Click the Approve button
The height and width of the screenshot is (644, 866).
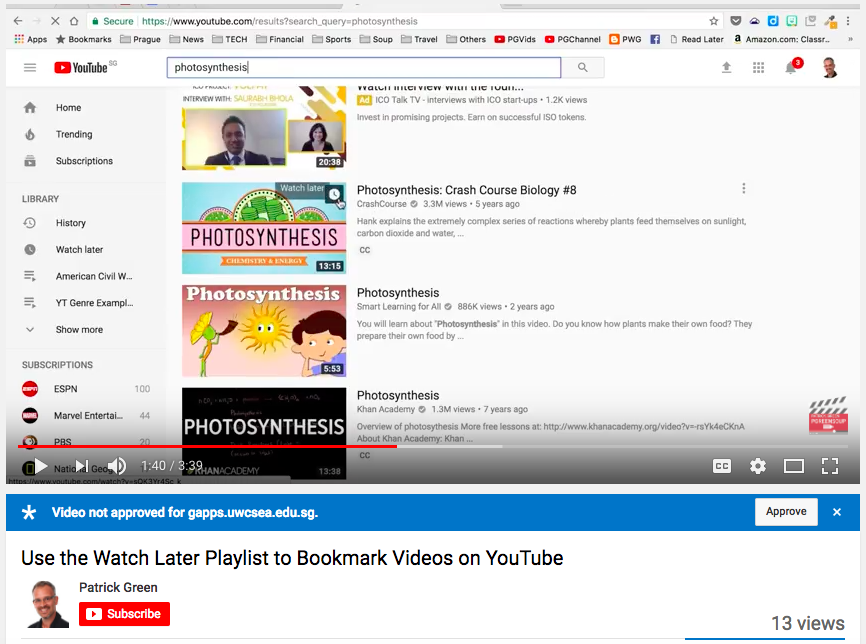(x=786, y=511)
